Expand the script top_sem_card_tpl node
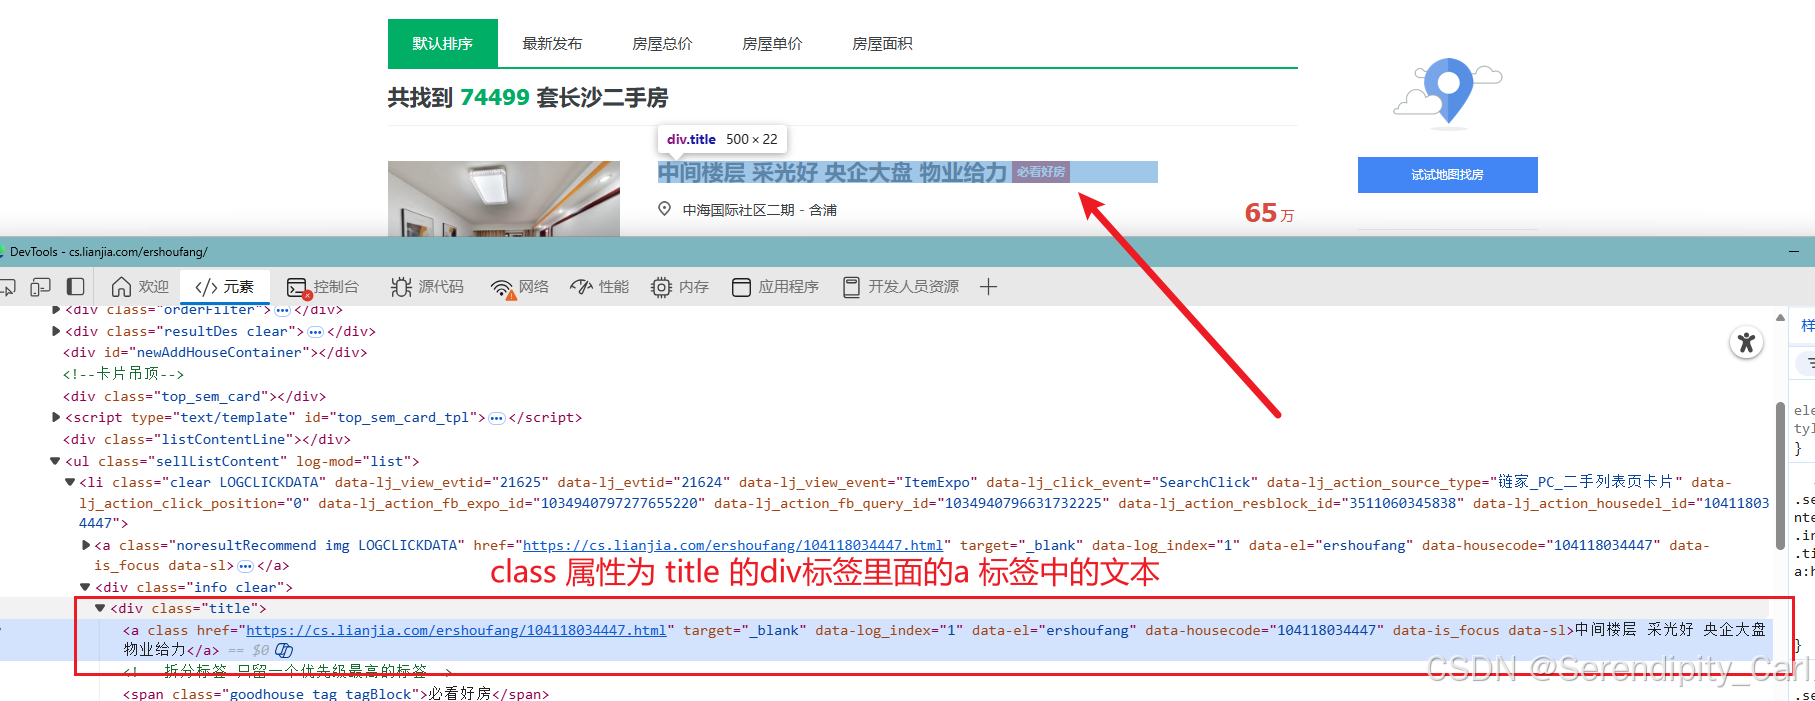 coord(56,417)
